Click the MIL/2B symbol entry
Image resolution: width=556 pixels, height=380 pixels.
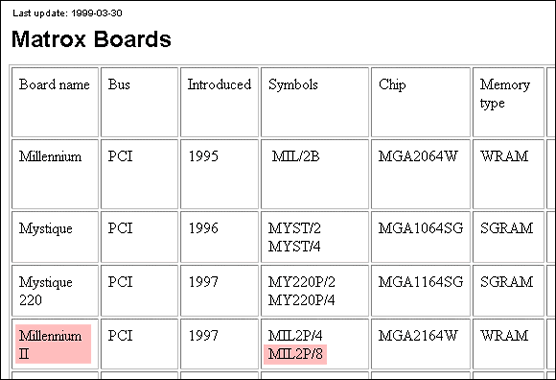[x=296, y=156]
